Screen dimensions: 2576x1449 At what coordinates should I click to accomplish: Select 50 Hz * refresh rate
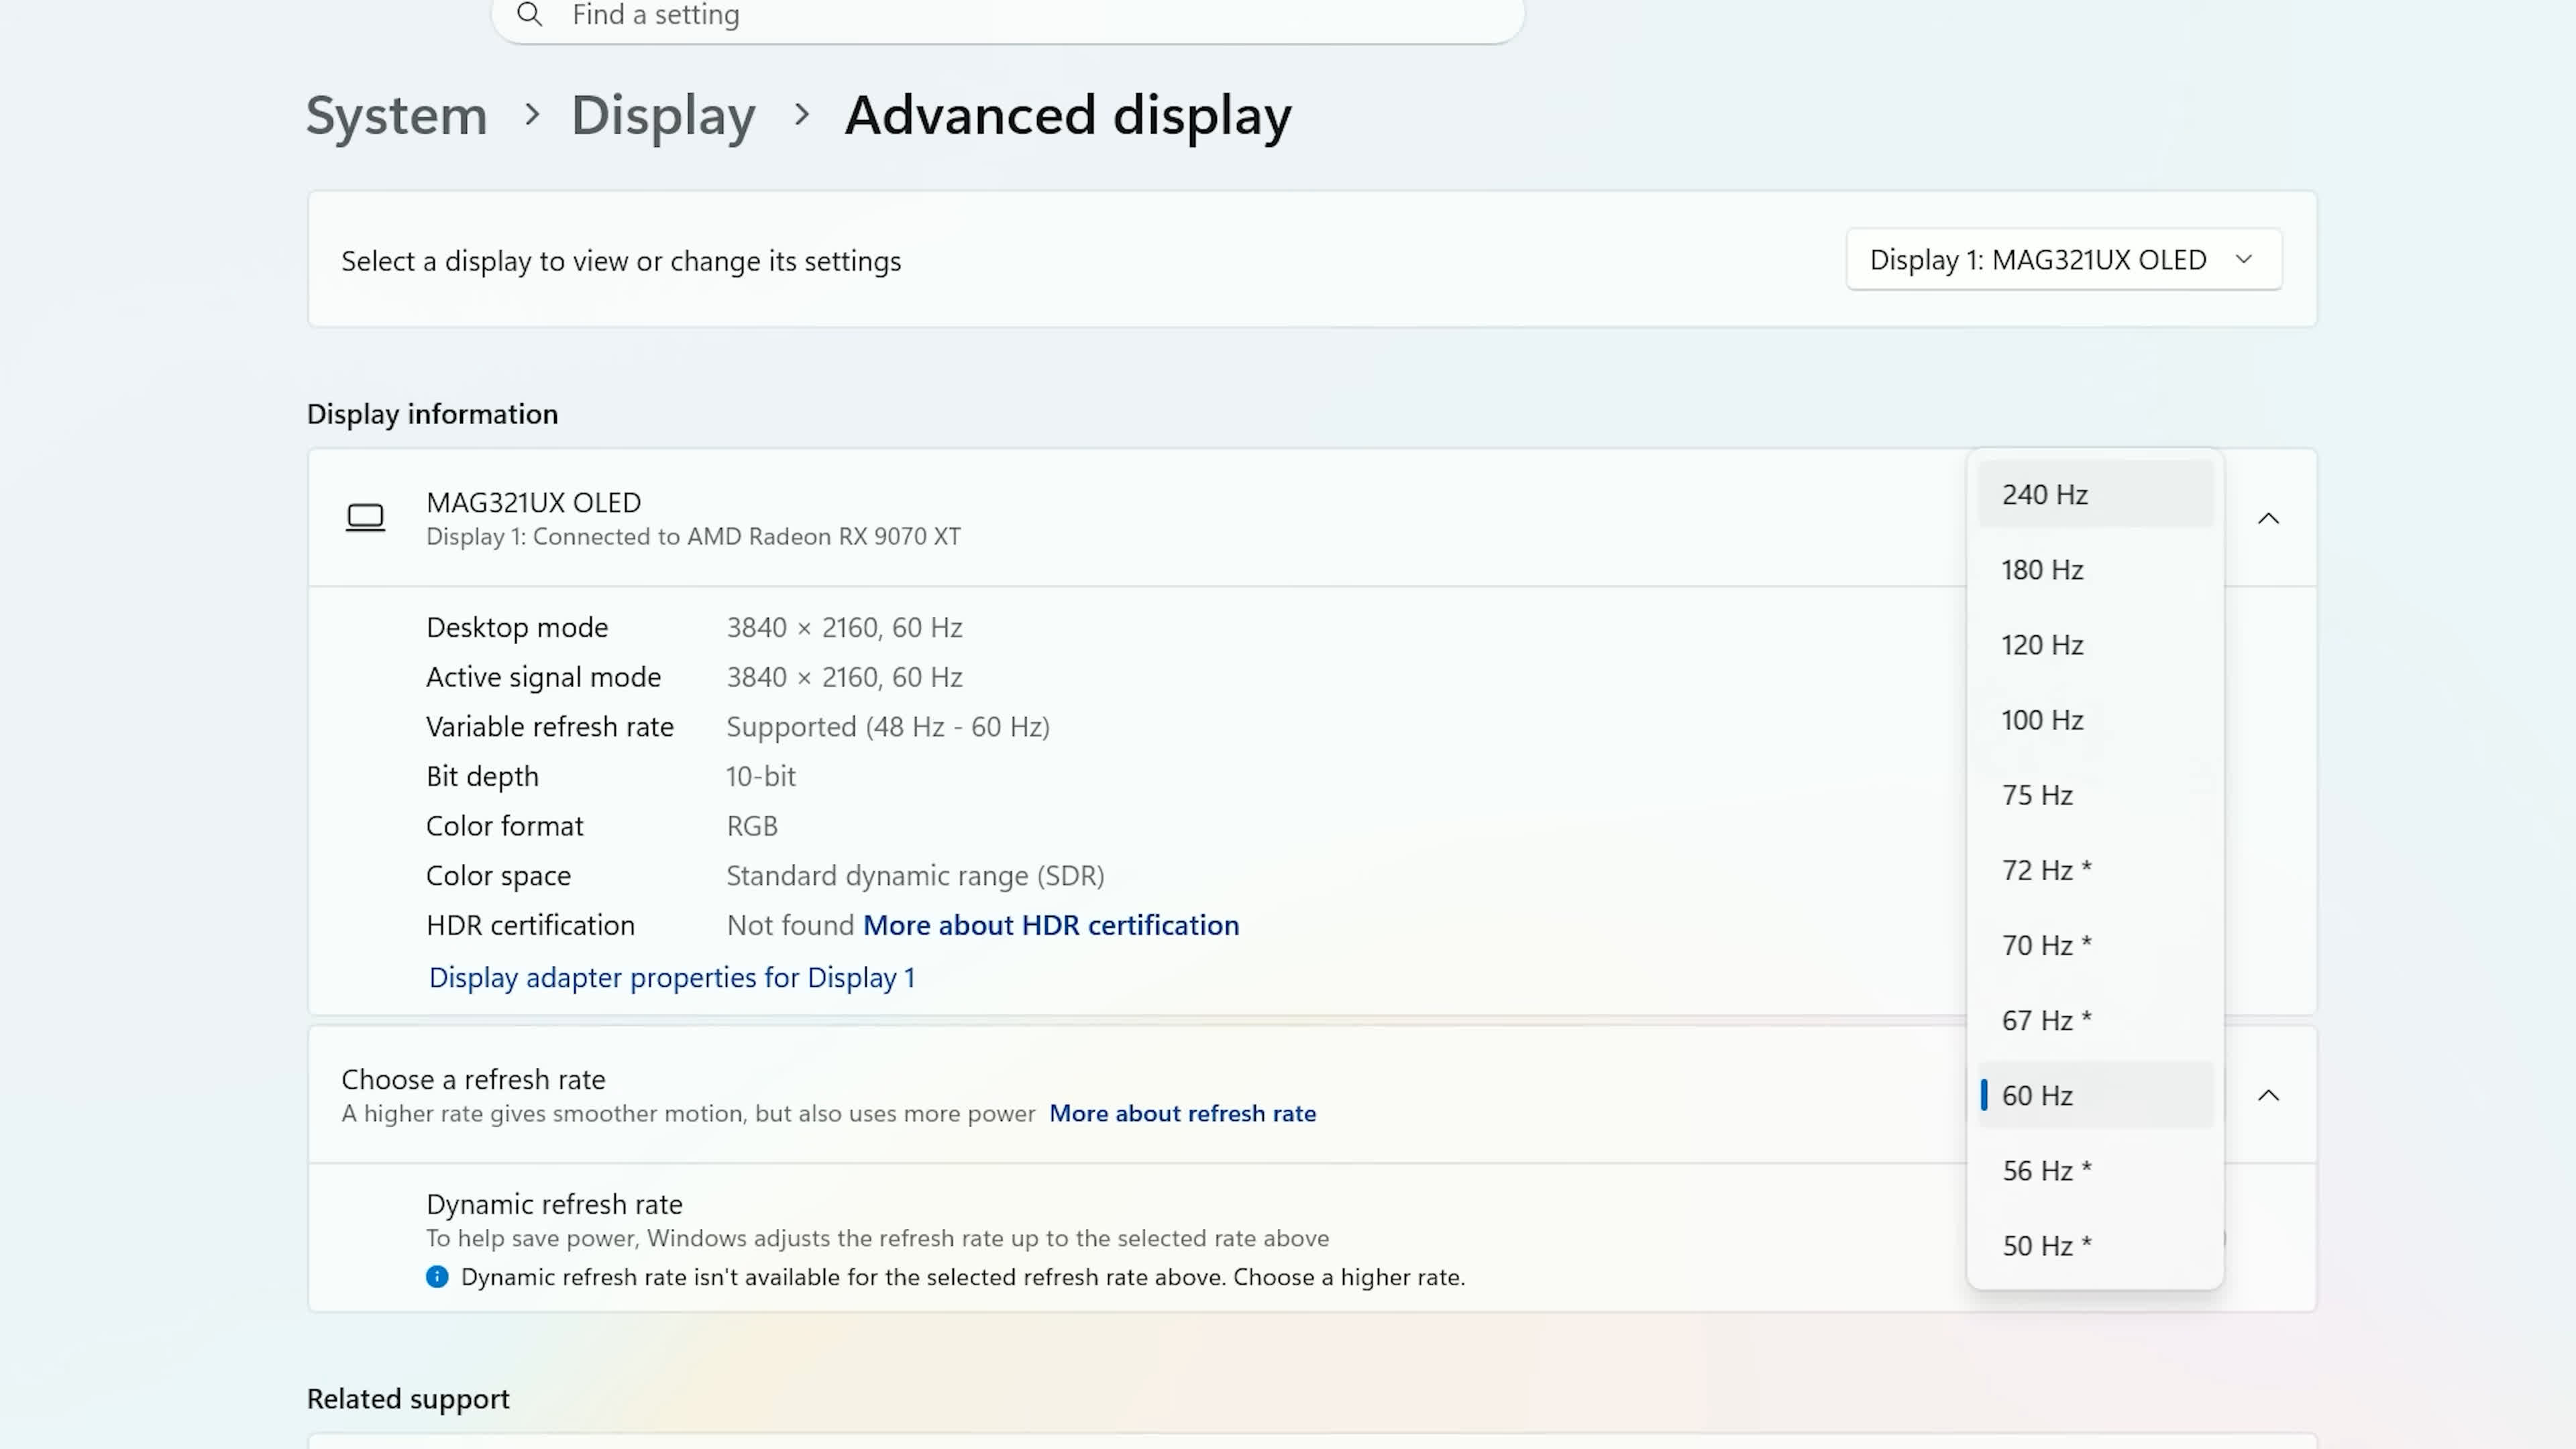point(2095,1245)
